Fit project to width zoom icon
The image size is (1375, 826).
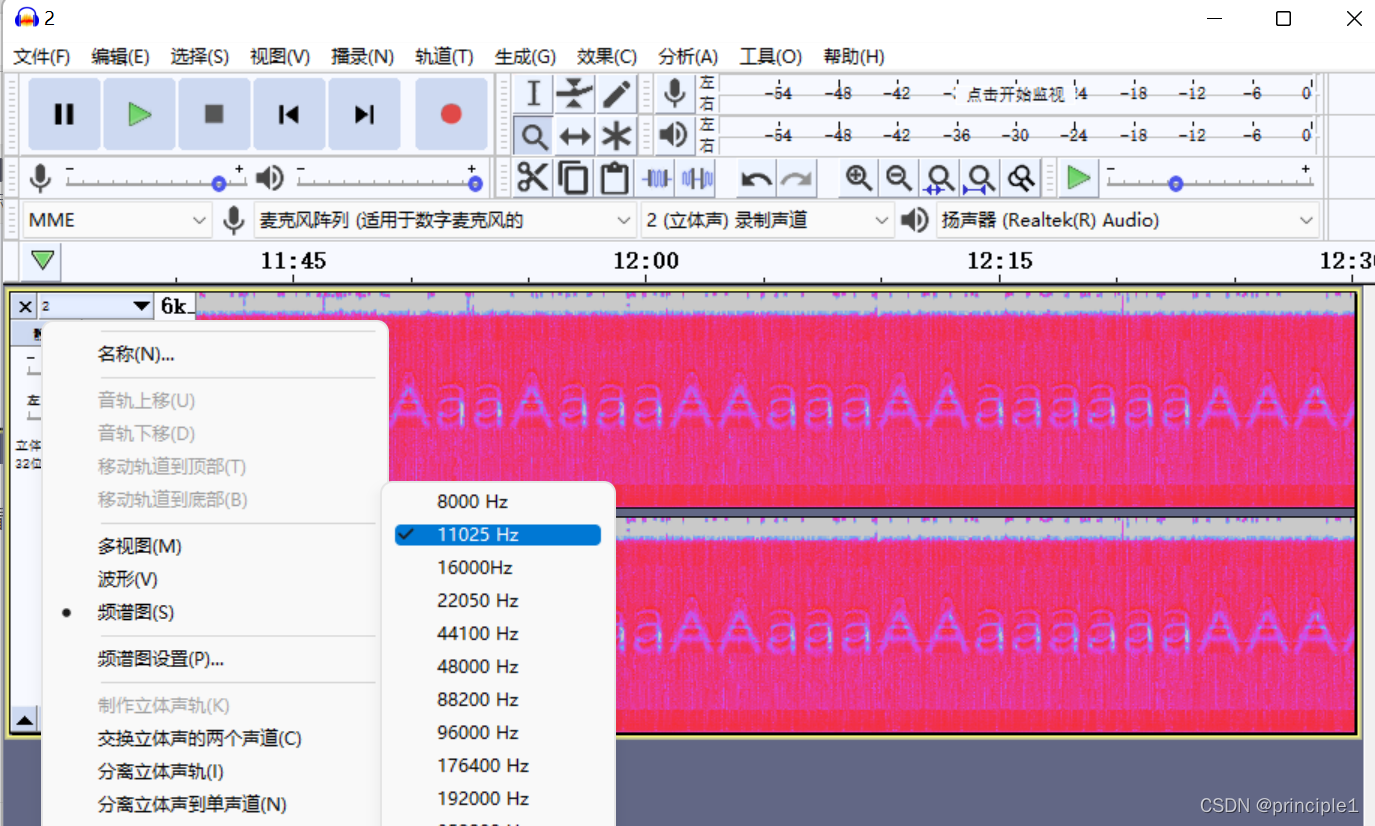tap(979, 178)
